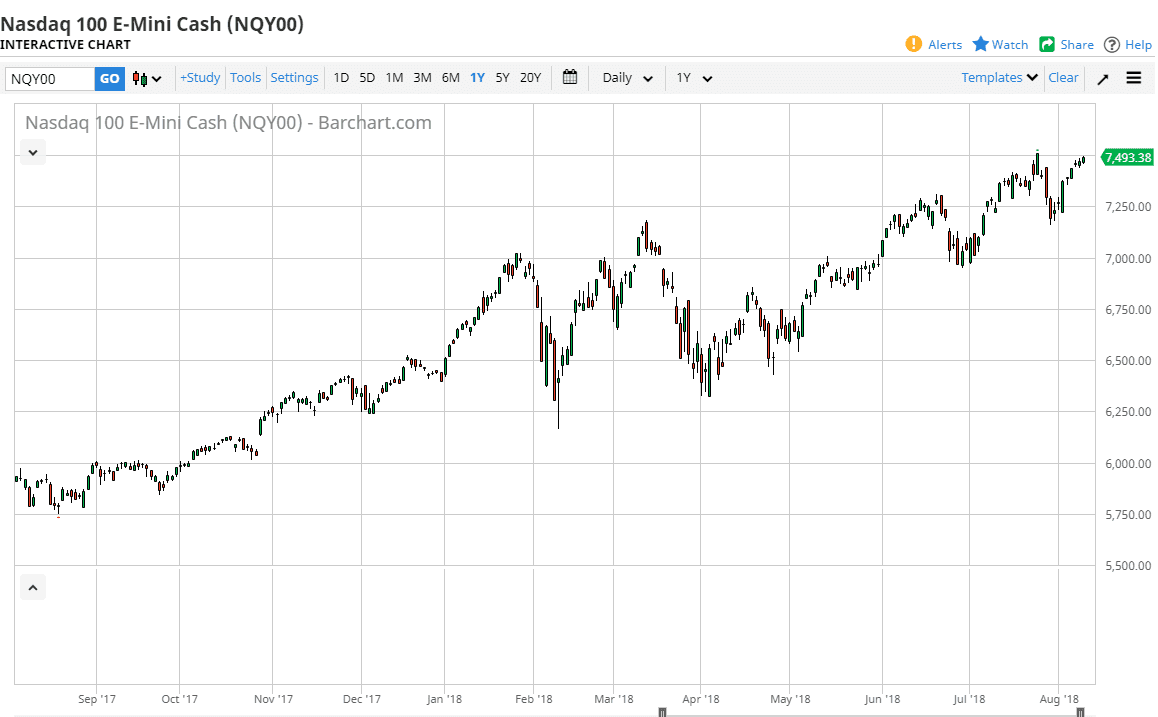This screenshot has width=1158, height=717.
Task: Click the 7,000.00 price axis label
Action: (1128, 258)
